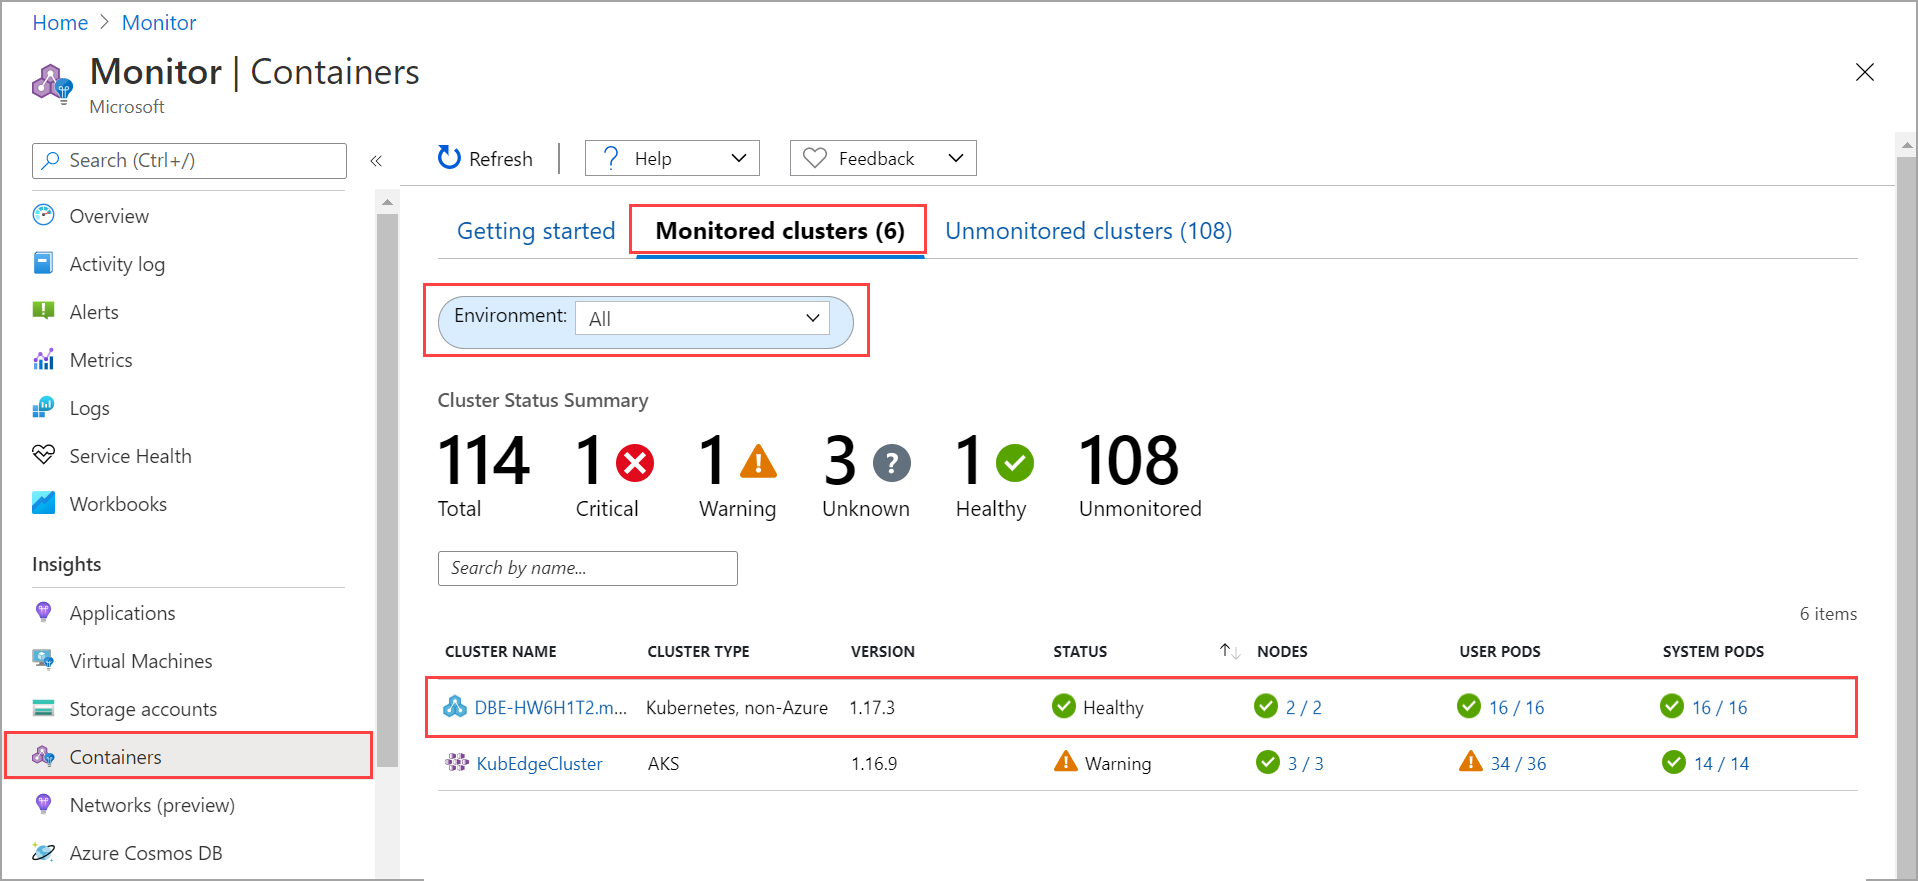The height and width of the screenshot is (881, 1918).
Task: Expand the Environment dropdown
Action: [702, 319]
